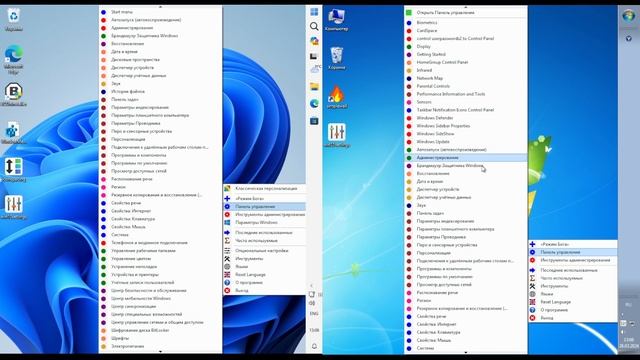Click the Windows 11 Start button in vertical taskbar
640x360 pixels.
click(314, 12)
